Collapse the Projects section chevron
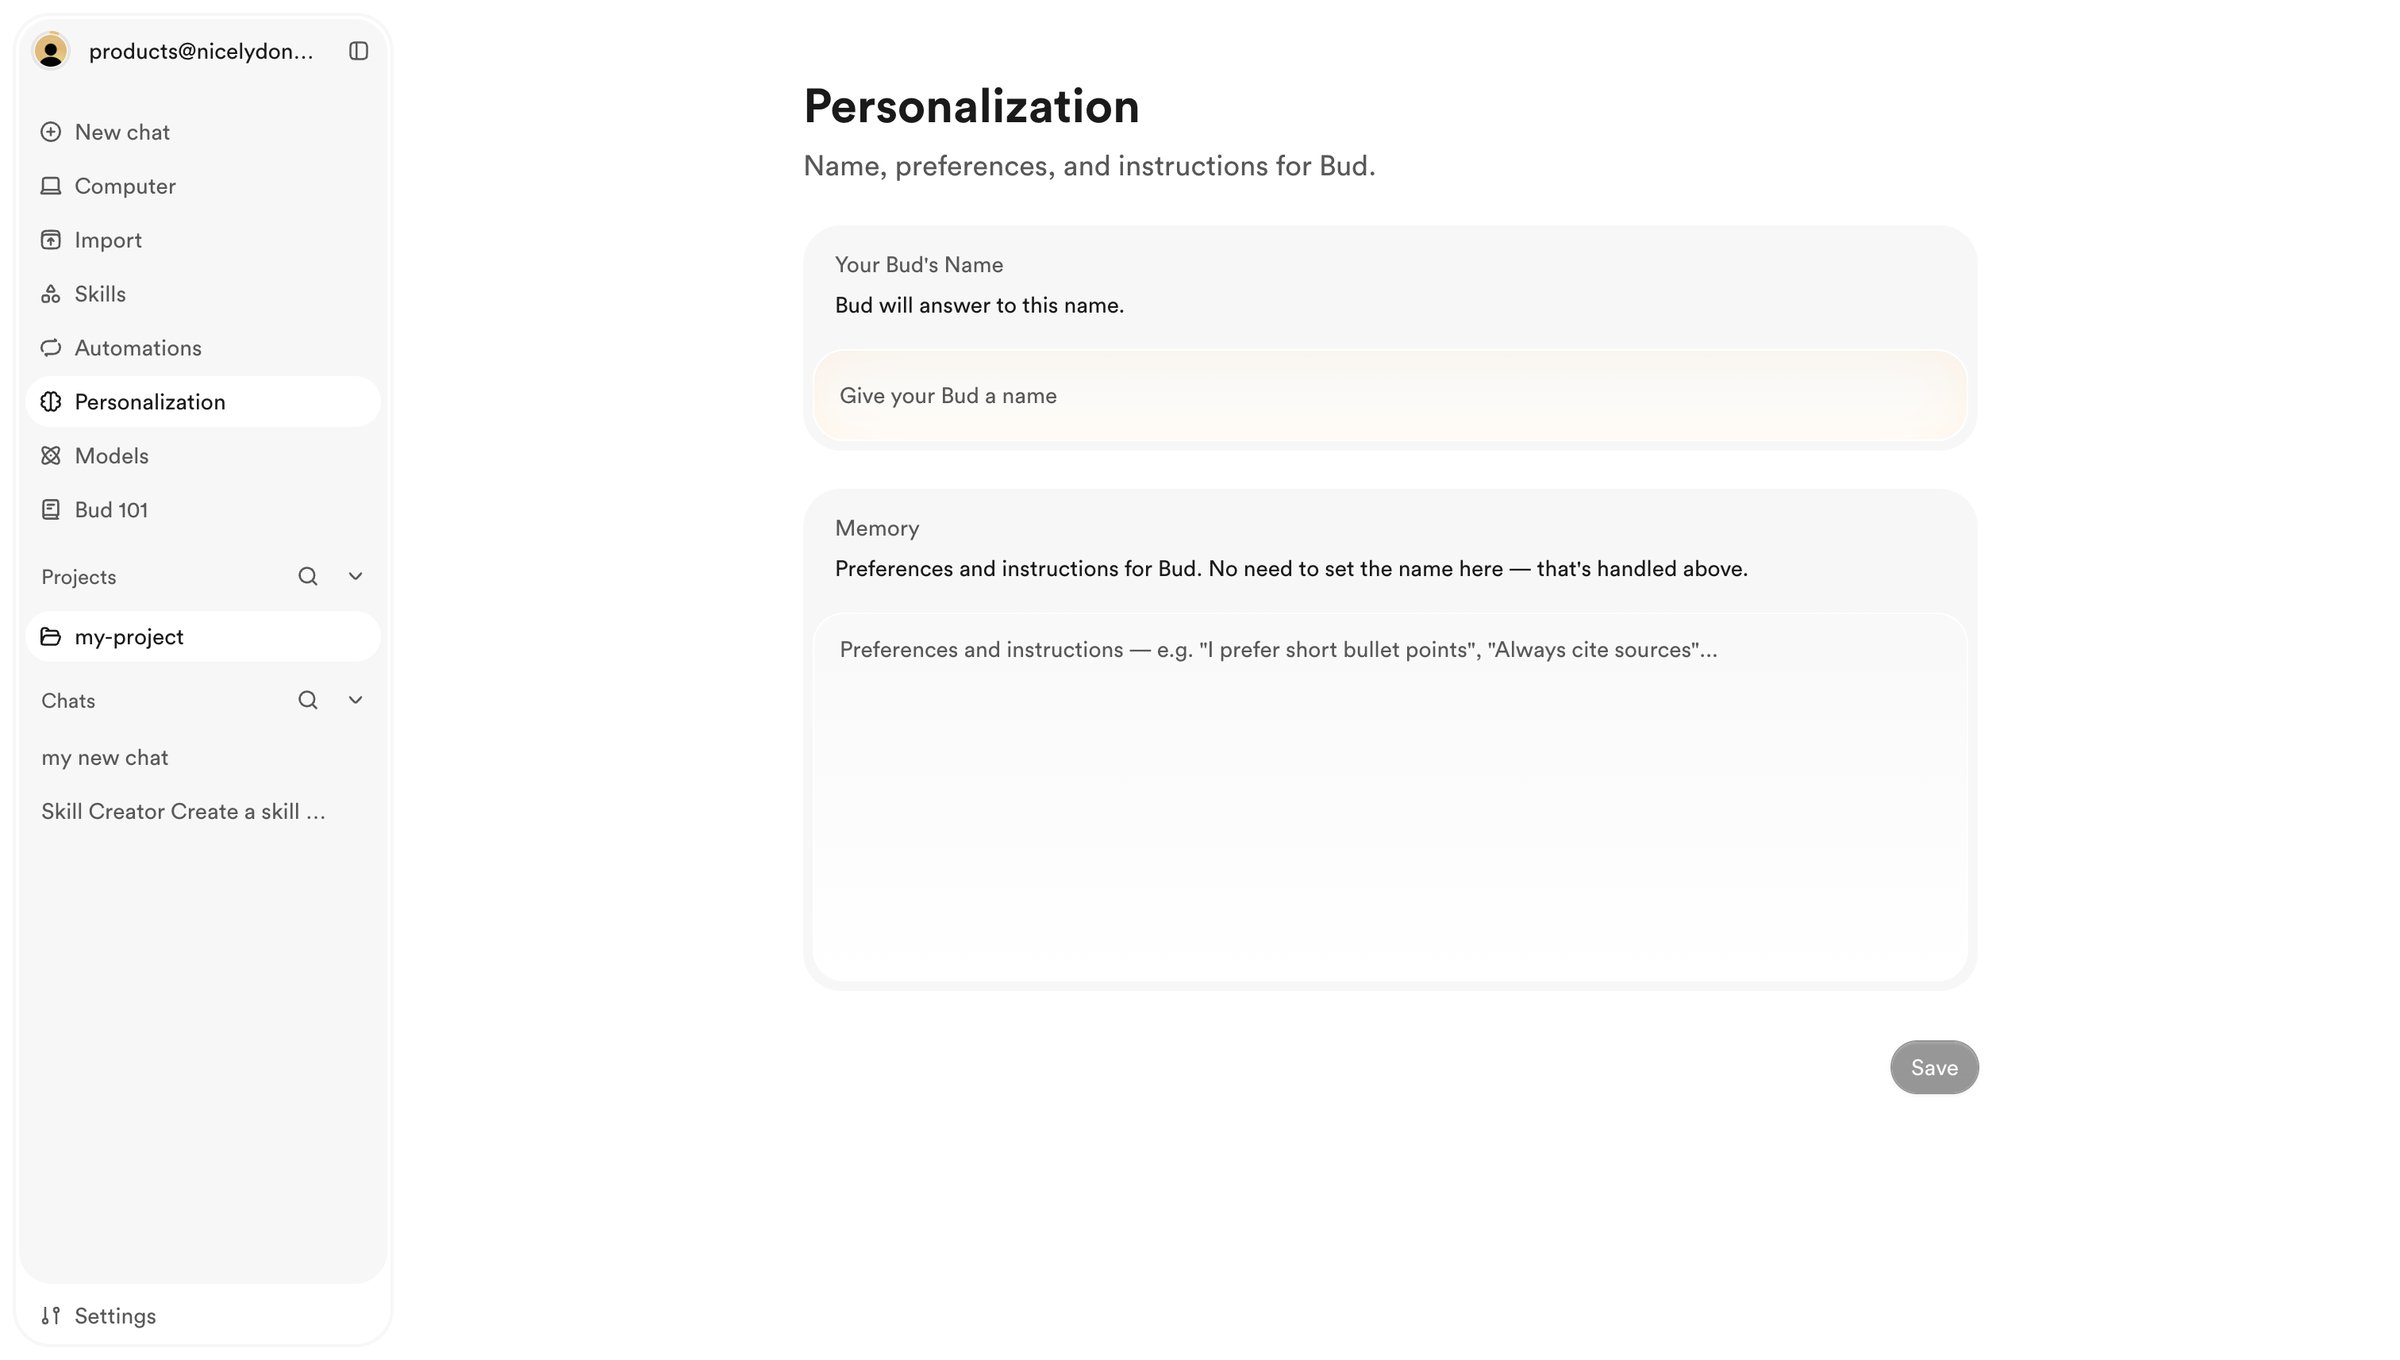Viewport: 2400px width, 1360px height. [x=355, y=577]
